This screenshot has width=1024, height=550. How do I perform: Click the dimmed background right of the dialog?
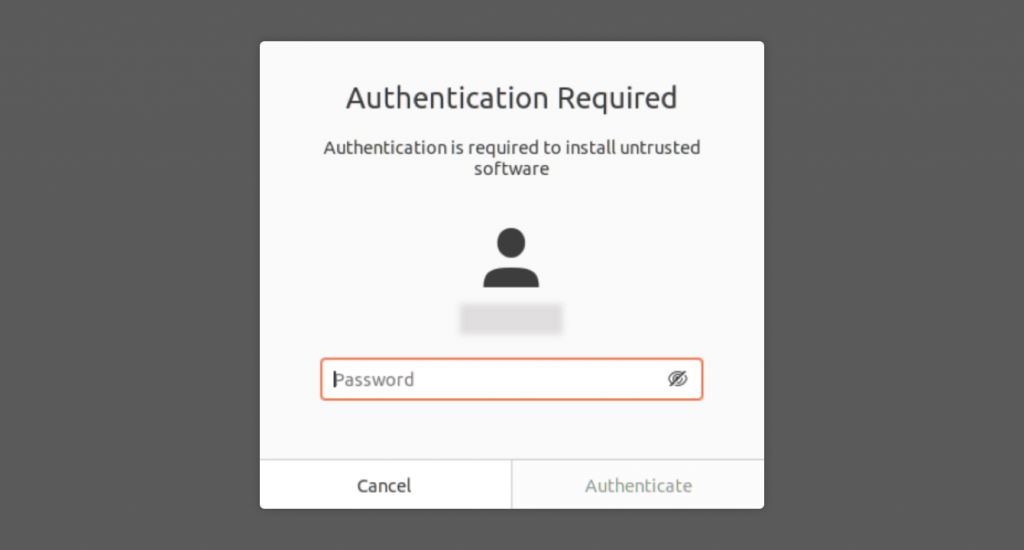(x=893, y=275)
